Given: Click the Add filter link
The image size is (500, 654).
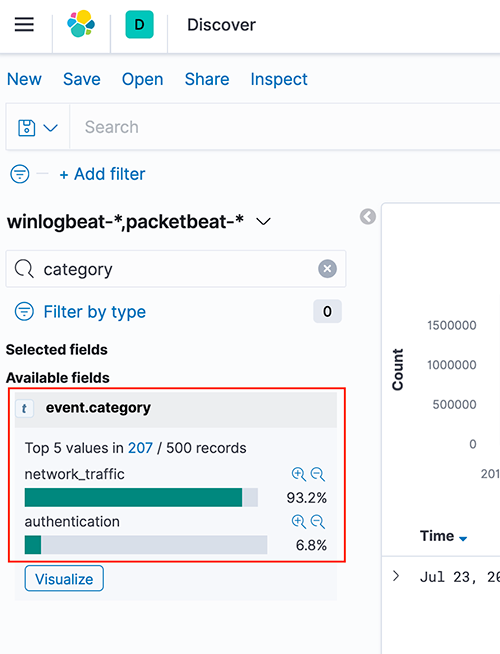Looking at the screenshot, I should click(103, 174).
